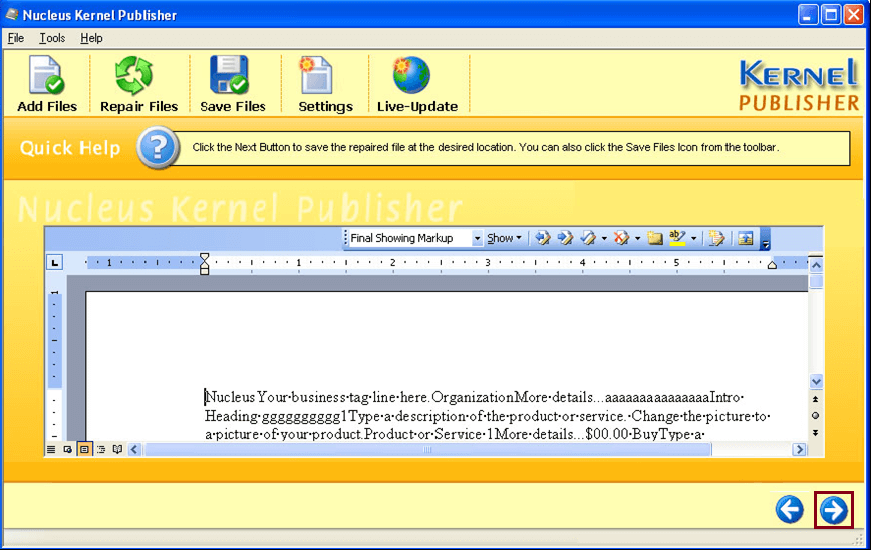The width and height of the screenshot is (871, 550).
Task: Click the Save Files floppy icon
Action: [x=232, y=84]
